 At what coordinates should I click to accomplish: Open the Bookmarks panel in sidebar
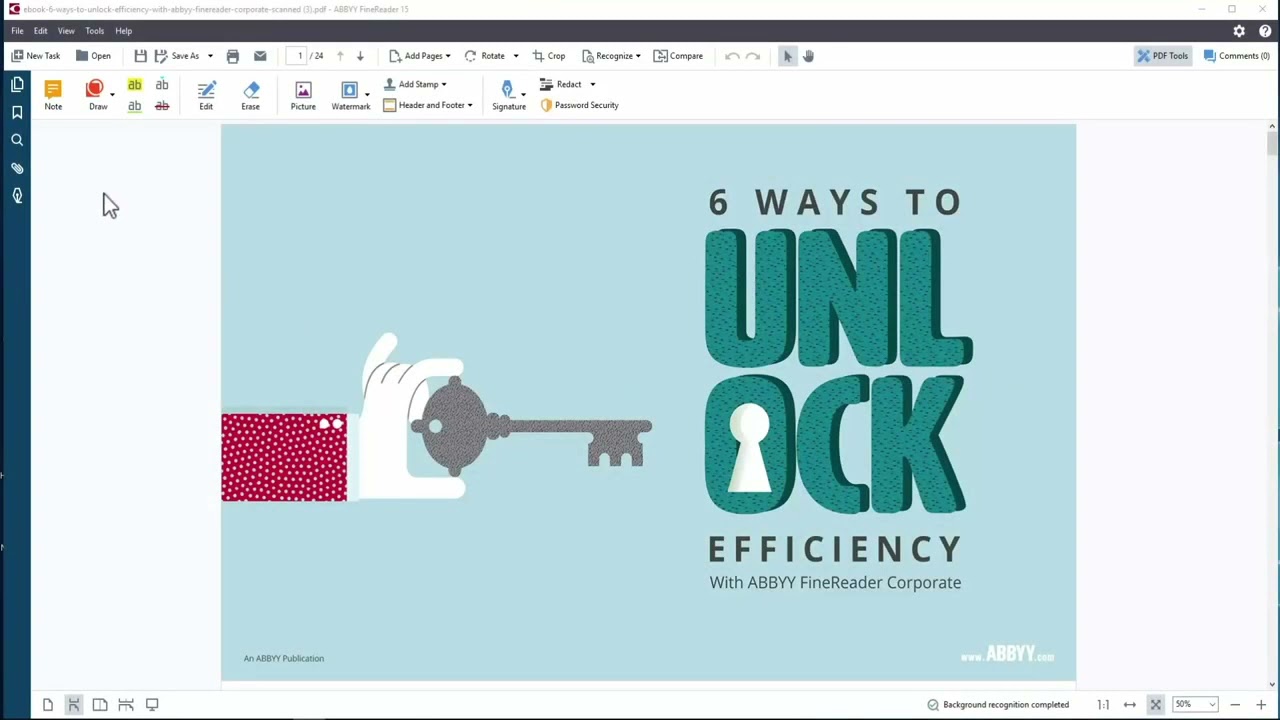pyautogui.click(x=17, y=113)
